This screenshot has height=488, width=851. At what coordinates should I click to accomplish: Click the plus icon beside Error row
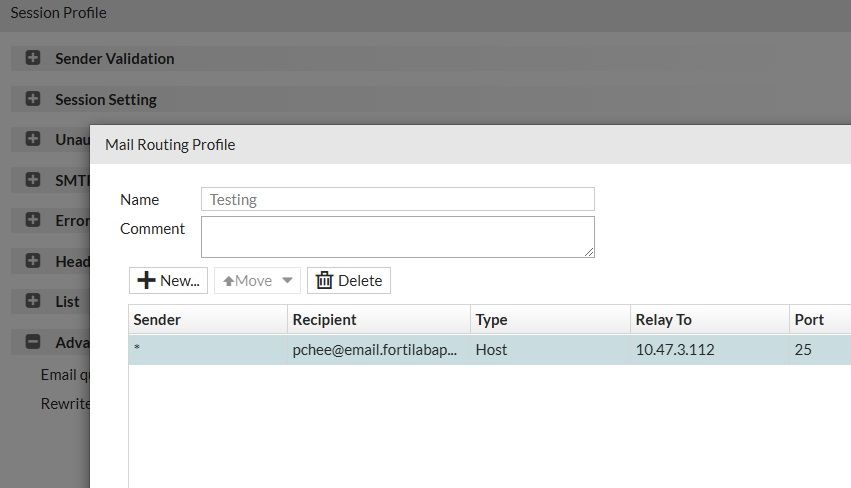pyautogui.click(x=33, y=220)
